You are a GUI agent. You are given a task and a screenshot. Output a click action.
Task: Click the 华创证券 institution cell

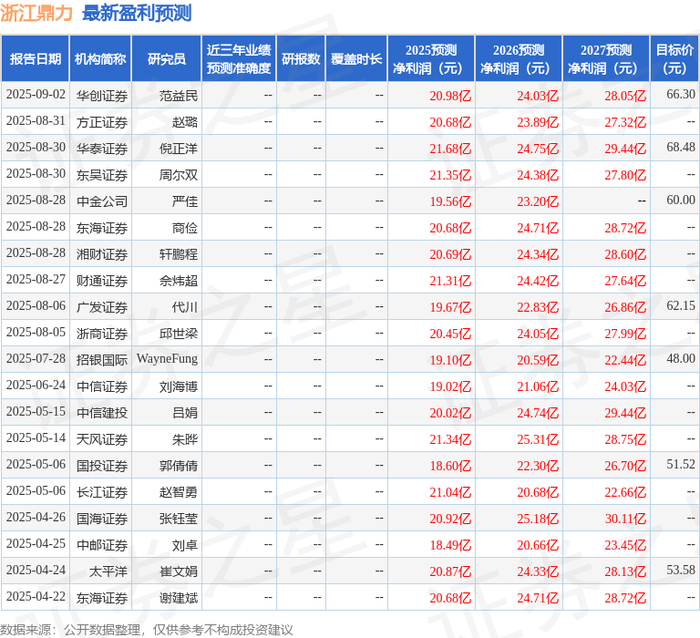[102, 96]
